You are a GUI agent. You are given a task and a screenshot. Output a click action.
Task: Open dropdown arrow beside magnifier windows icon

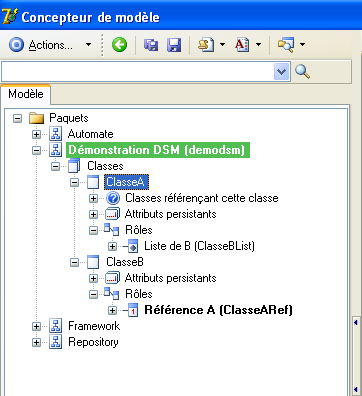302,44
